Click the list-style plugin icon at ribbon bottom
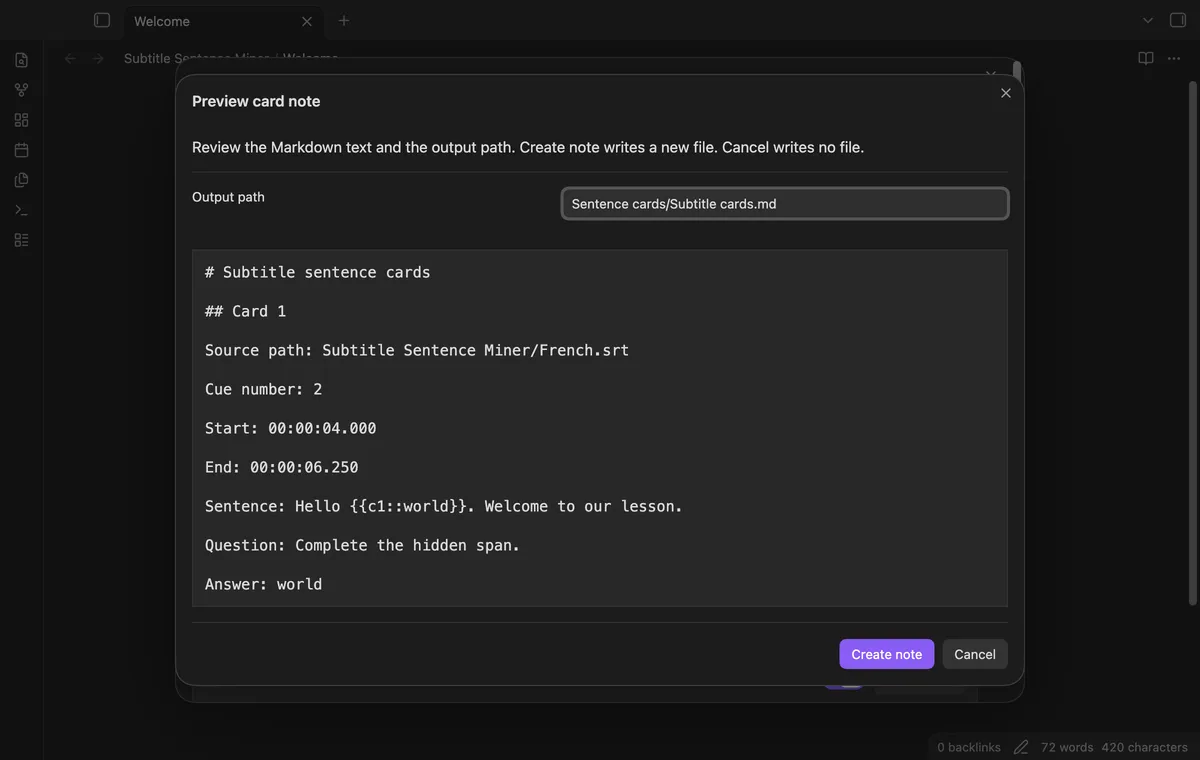Screen dimensions: 1200x760 tap(21, 240)
